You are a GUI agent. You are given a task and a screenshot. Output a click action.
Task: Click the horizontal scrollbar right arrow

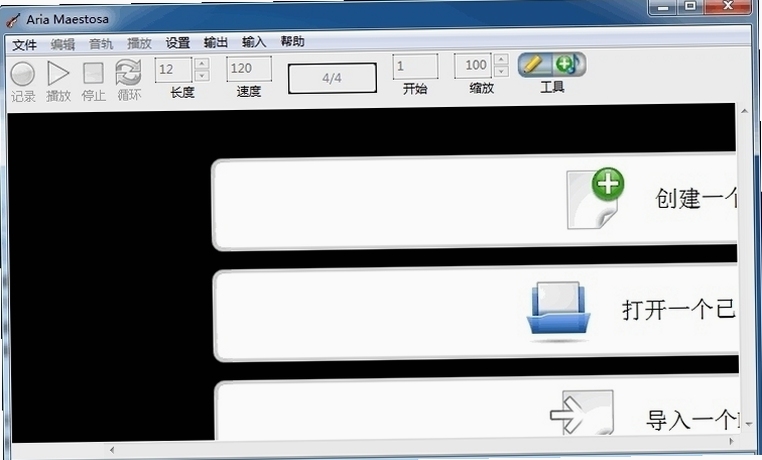coord(731,441)
